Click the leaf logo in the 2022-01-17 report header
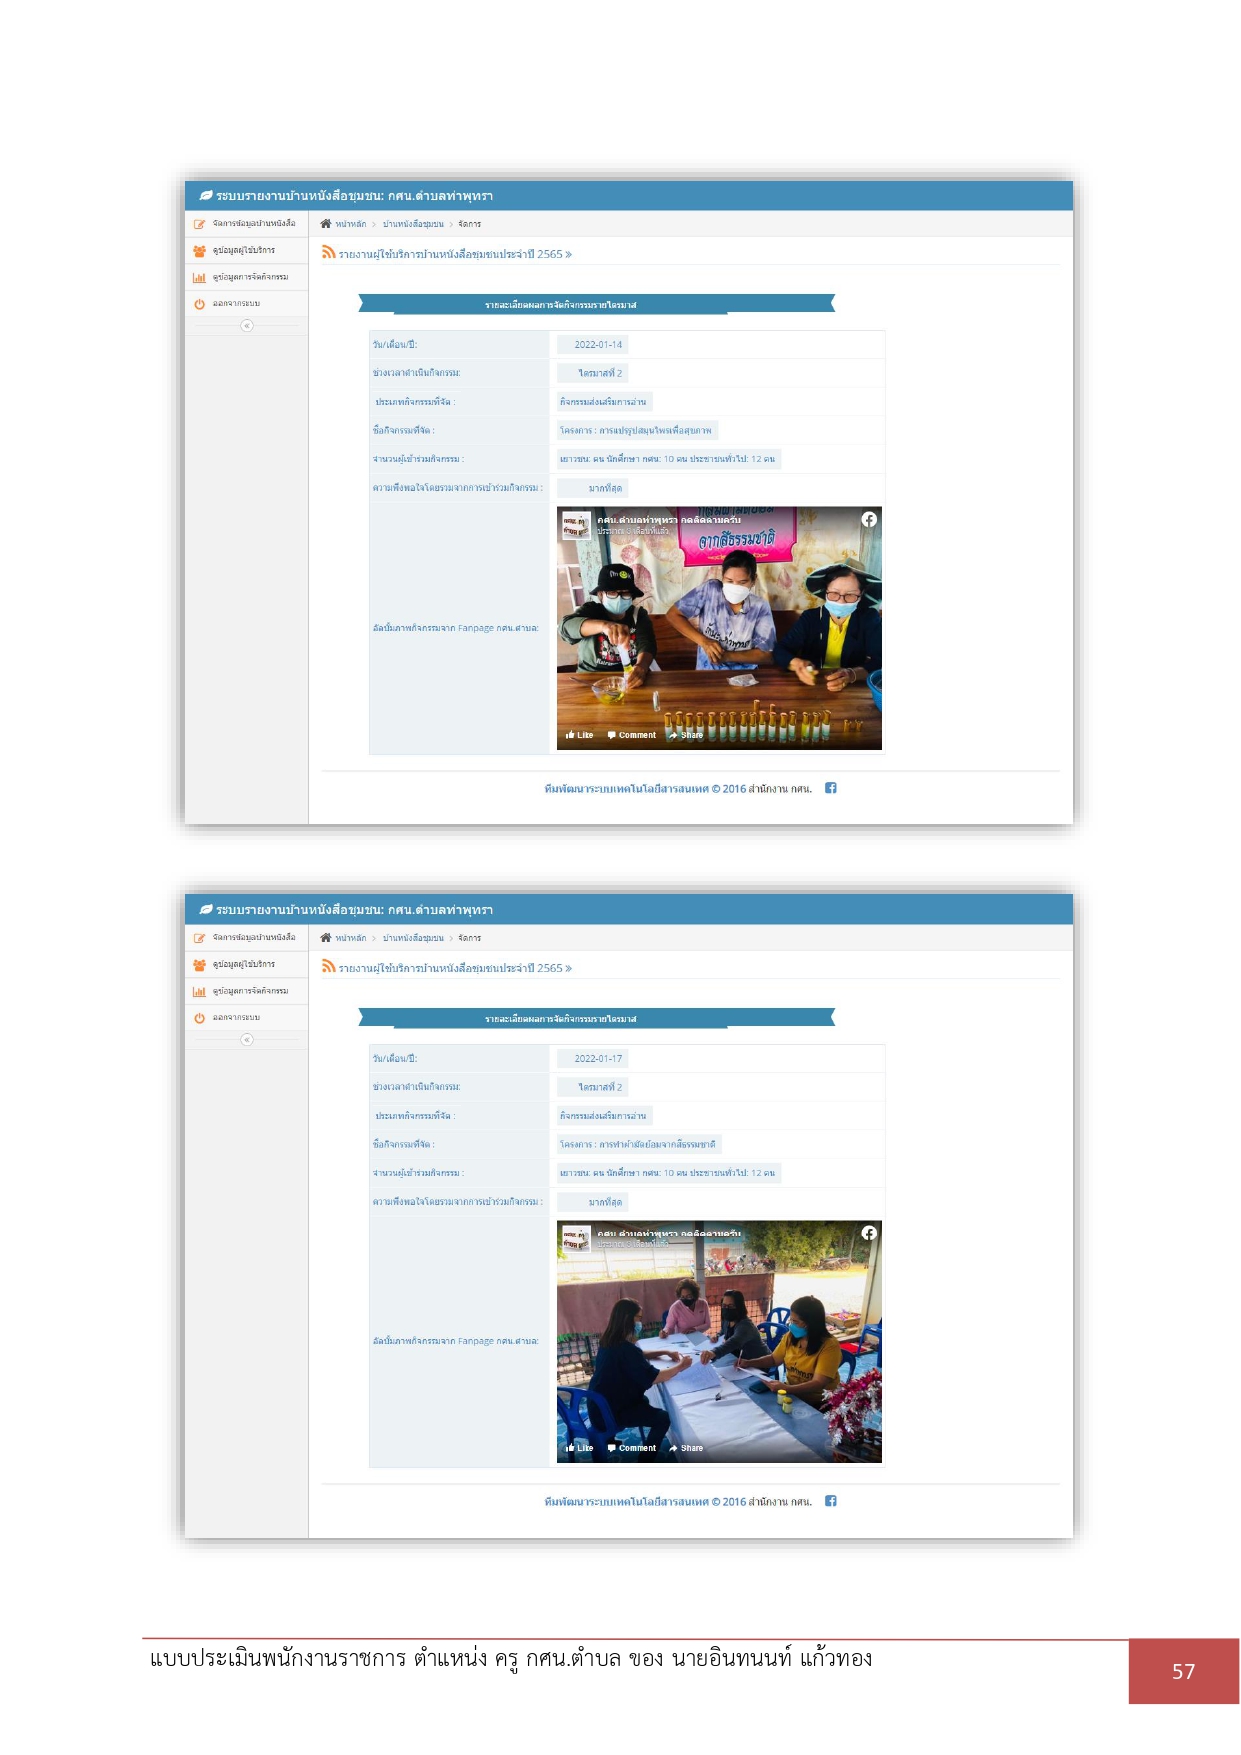 pos(206,910)
